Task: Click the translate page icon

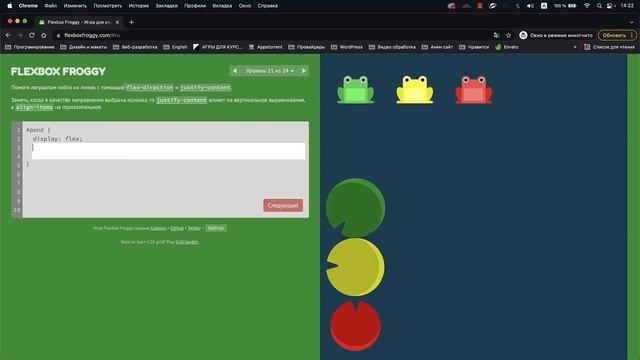Action: tap(496, 36)
